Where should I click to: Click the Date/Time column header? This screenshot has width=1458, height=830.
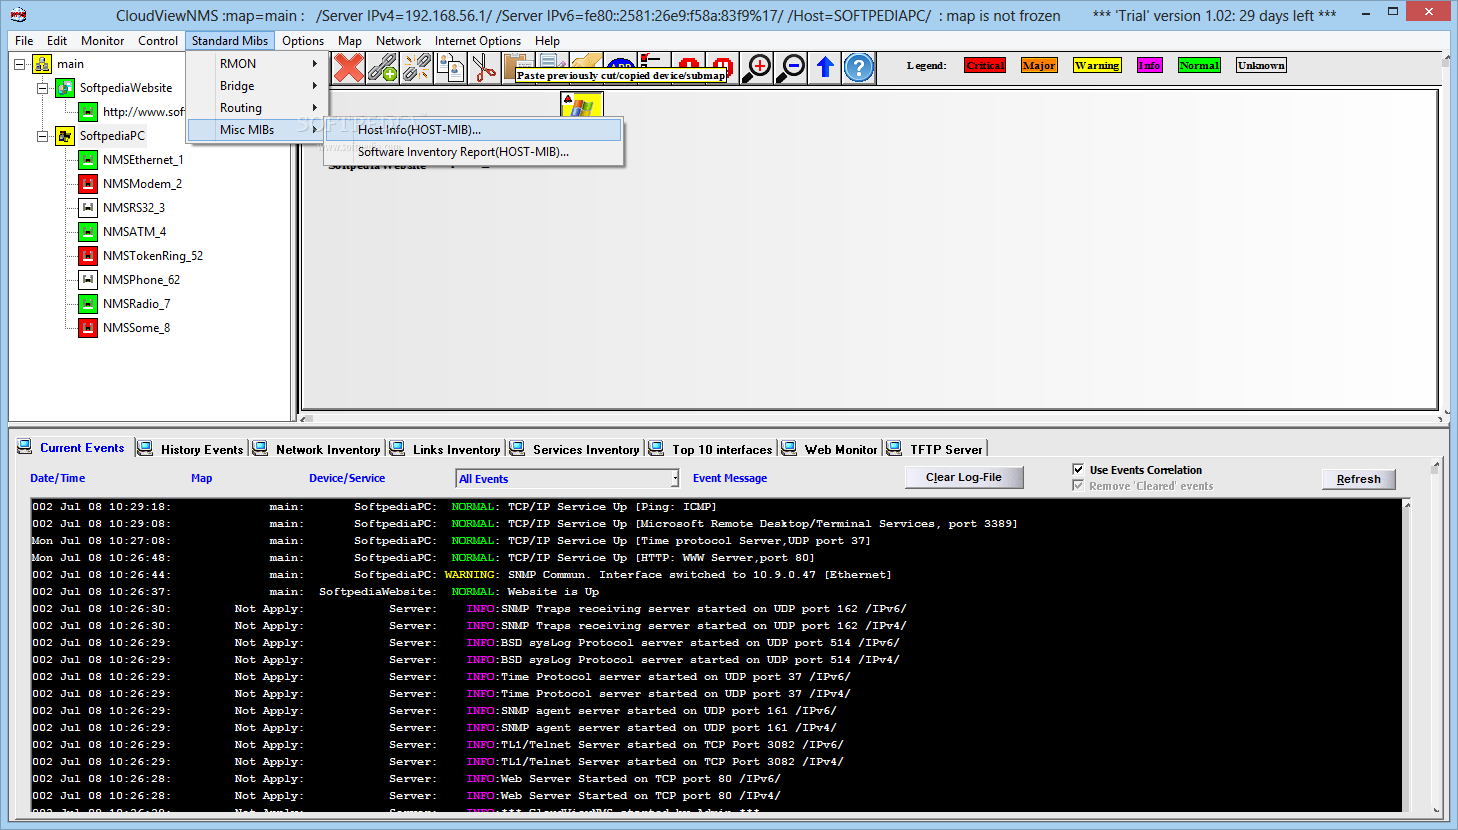pos(58,478)
